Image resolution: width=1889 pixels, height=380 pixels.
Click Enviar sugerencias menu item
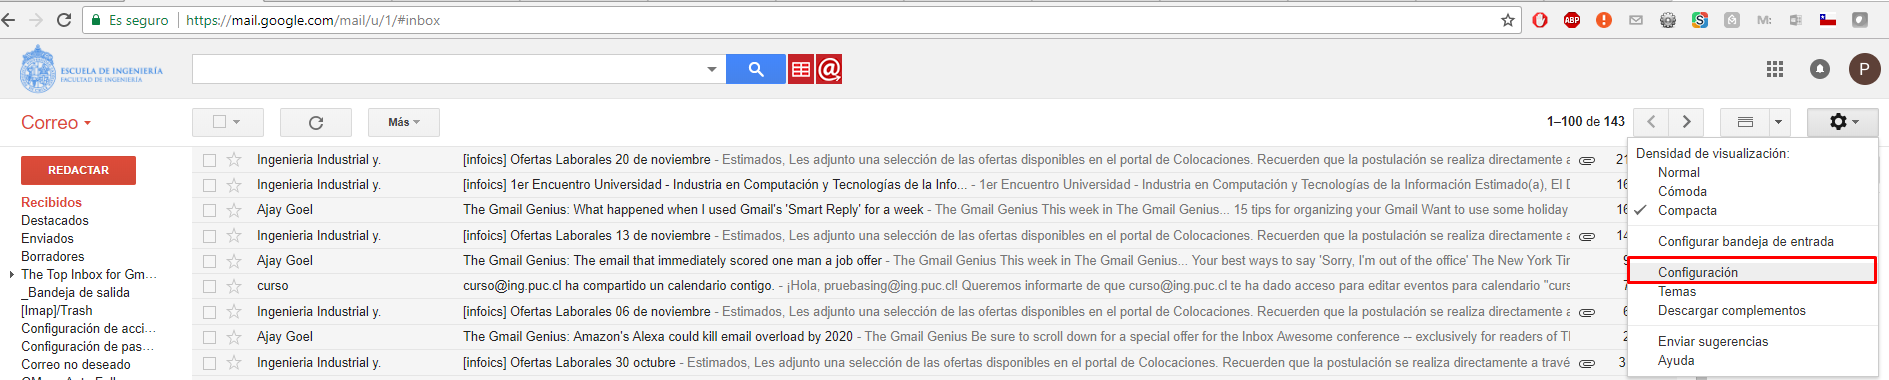click(1713, 341)
